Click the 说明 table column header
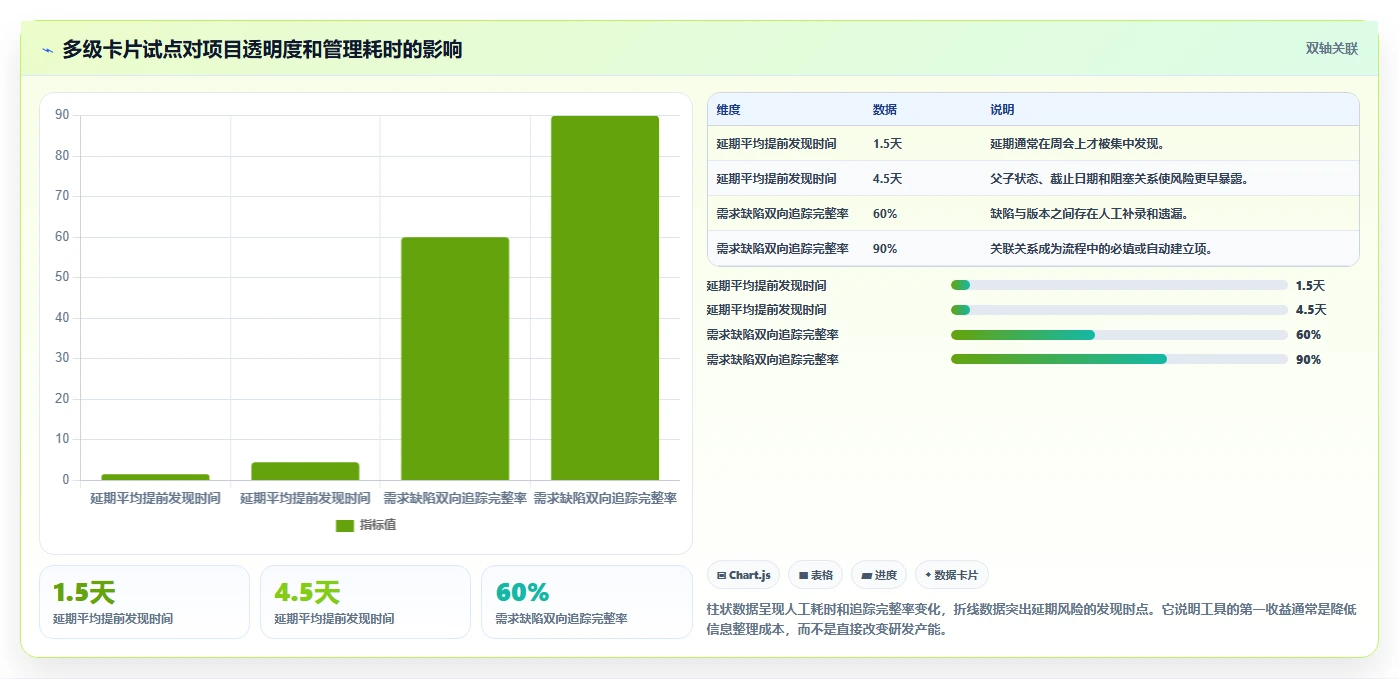 1002,110
